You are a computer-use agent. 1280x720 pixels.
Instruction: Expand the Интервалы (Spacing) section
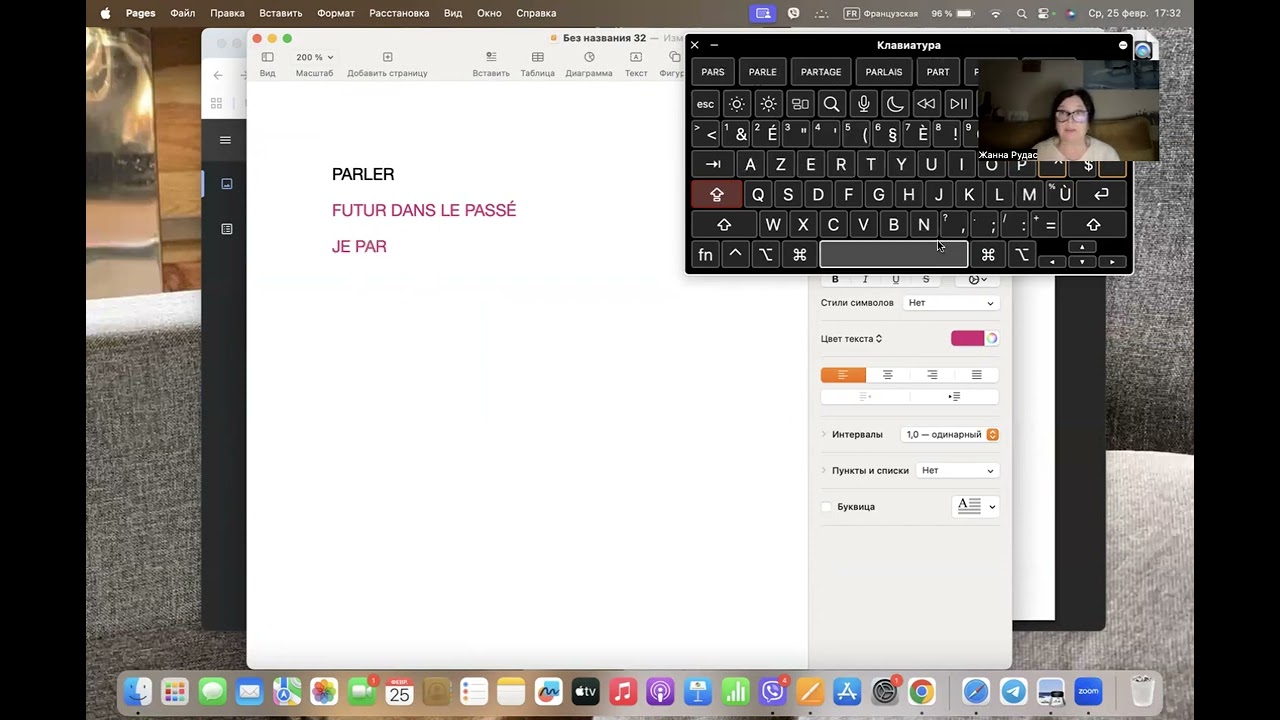[824, 435]
